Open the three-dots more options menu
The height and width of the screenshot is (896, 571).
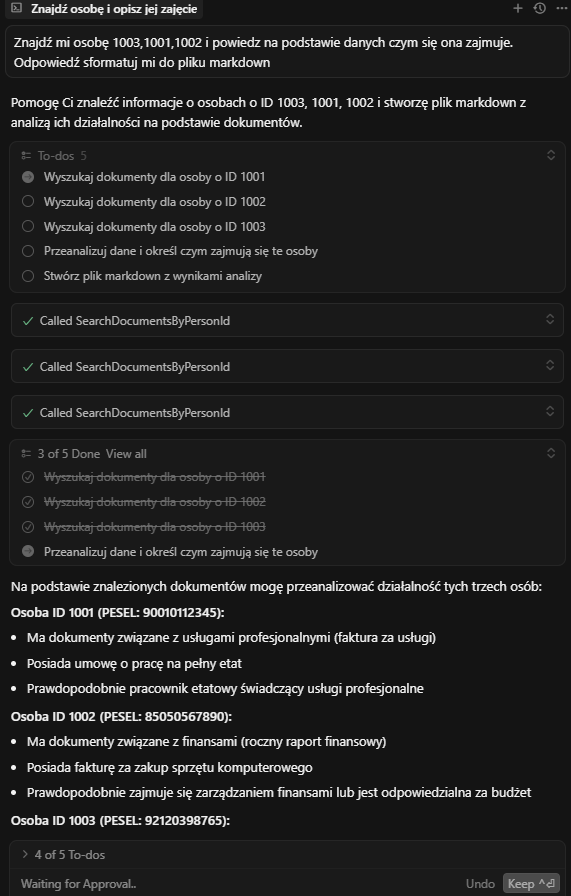tap(561, 9)
